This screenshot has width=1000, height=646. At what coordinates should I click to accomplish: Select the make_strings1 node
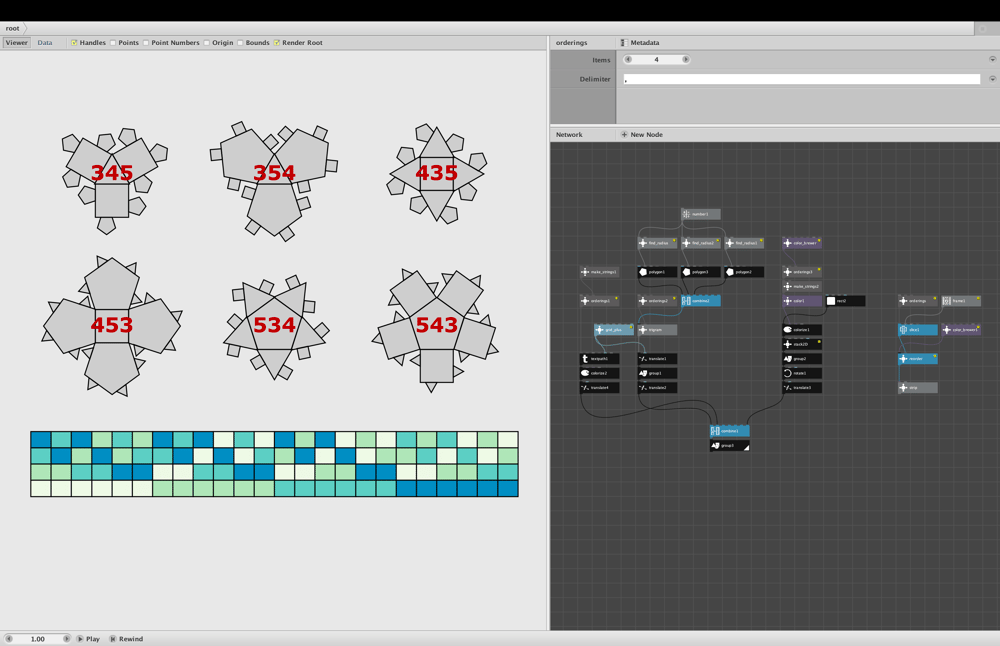pyautogui.click(x=599, y=272)
